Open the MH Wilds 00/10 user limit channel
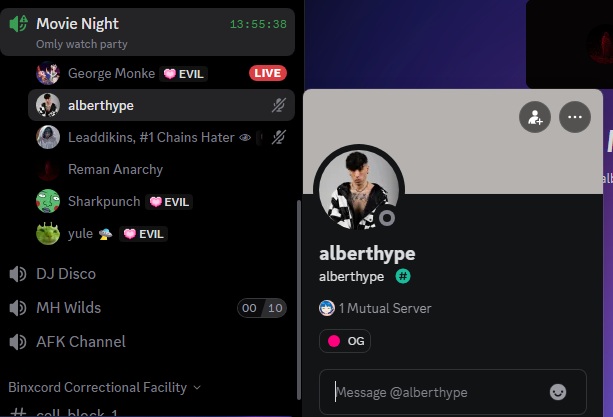 tap(148, 308)
